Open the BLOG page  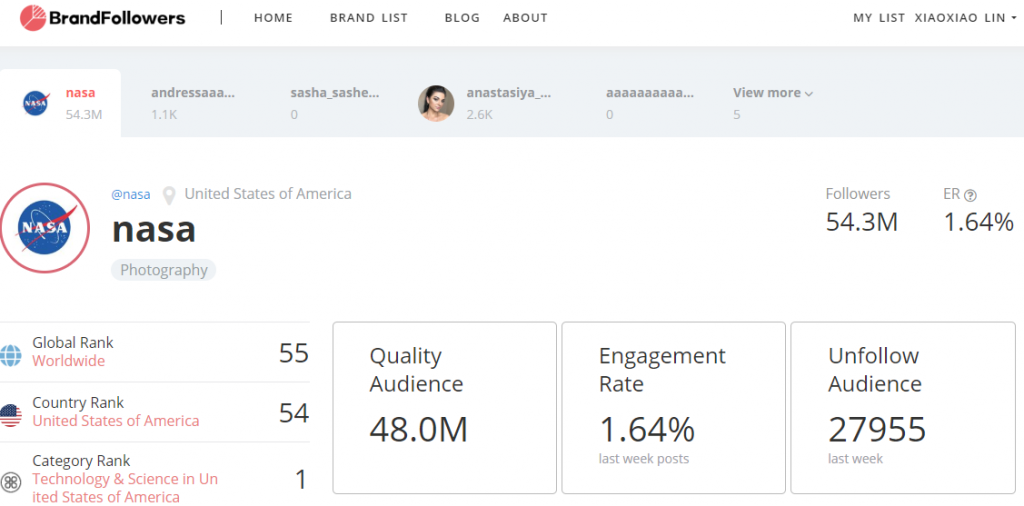(462, 18)
